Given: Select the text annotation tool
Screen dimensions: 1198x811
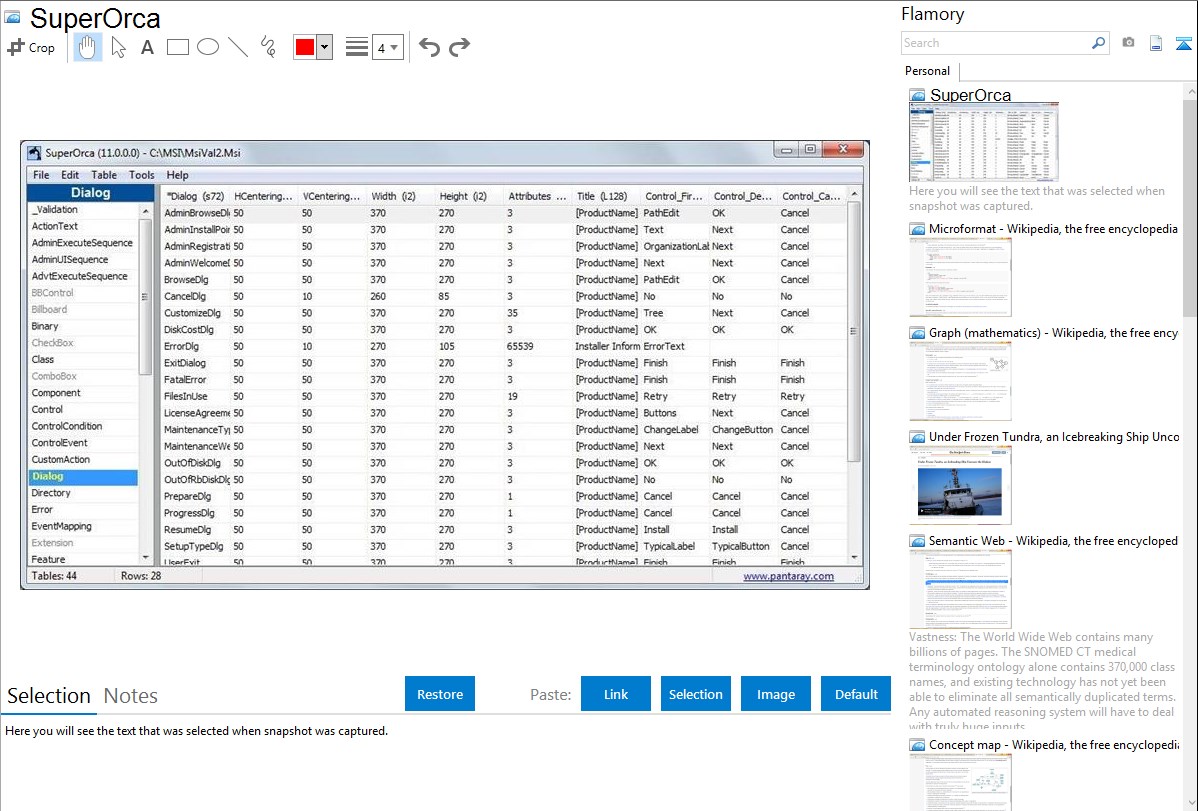Looking at the screenshot, I should pos(147,47).
